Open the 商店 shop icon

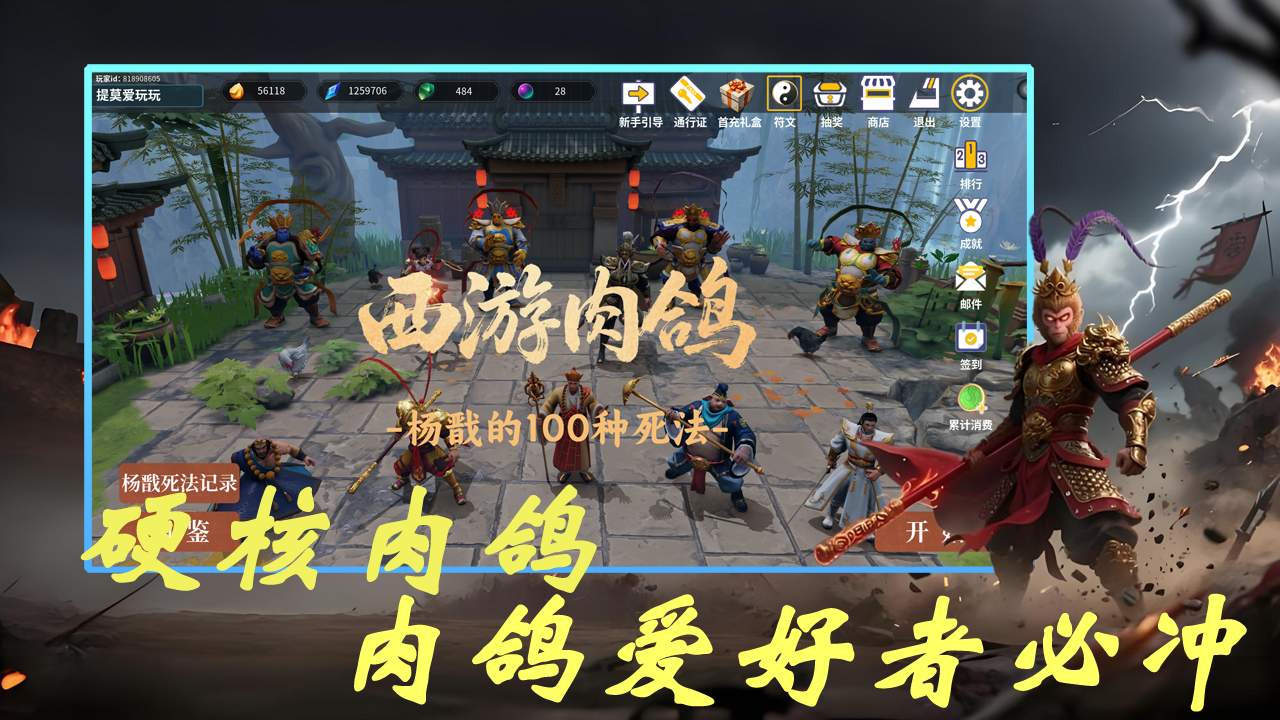point(878,94)
